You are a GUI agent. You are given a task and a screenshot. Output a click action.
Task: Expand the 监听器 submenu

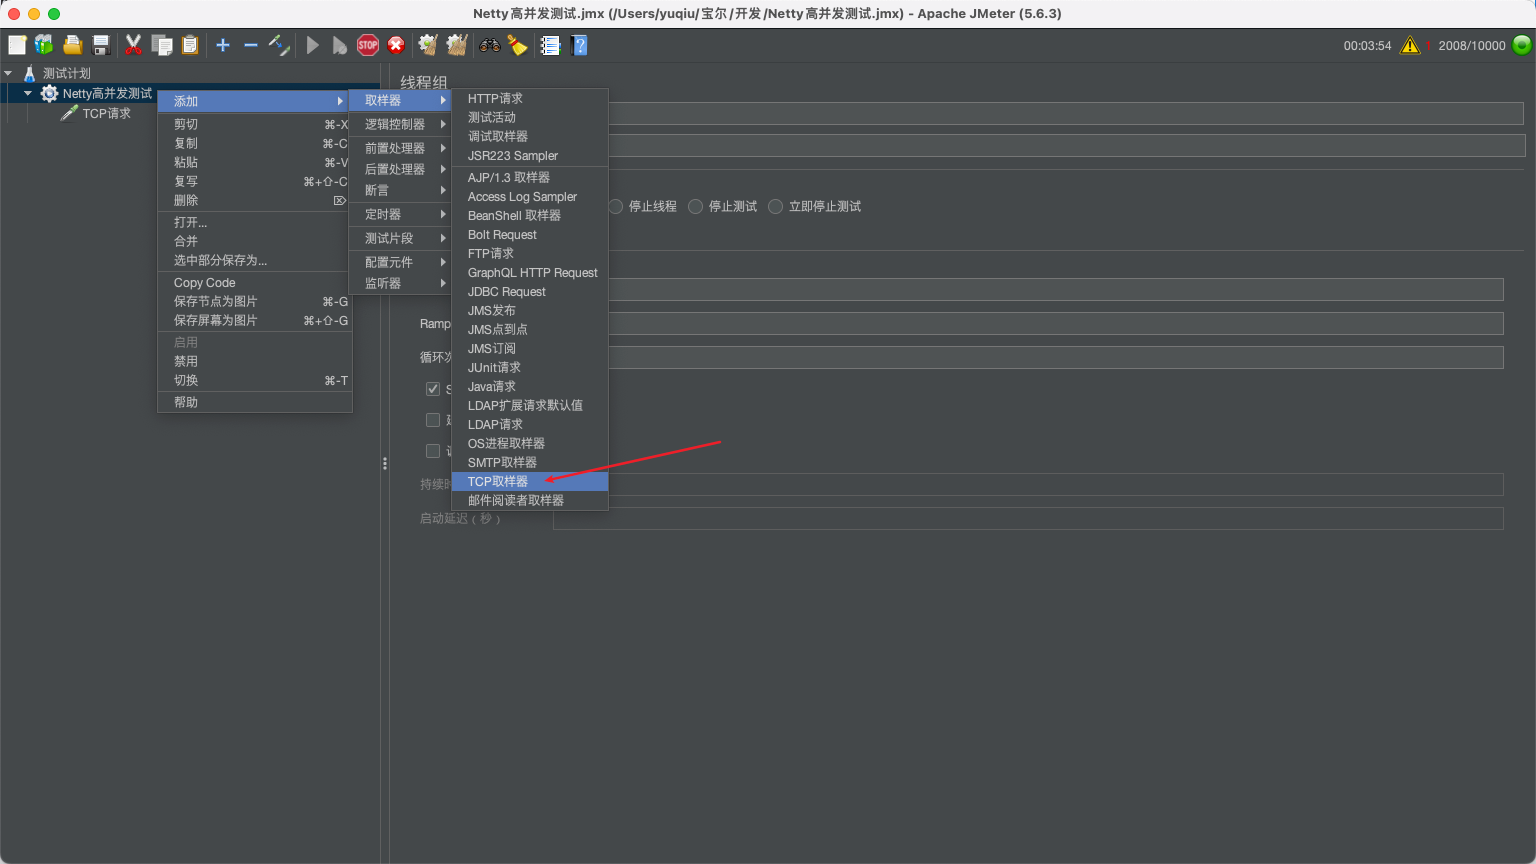pos(400,283)
